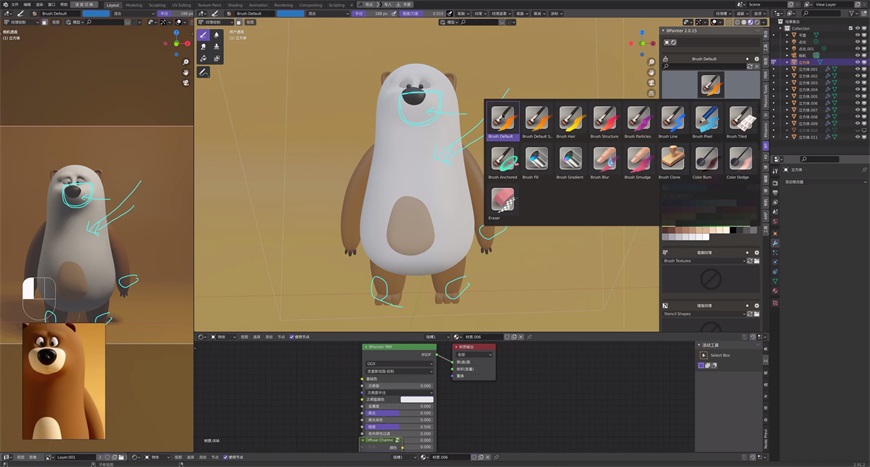Select the 立方体.003 object in outliner
Screen dimensions: 870x467
808,83
